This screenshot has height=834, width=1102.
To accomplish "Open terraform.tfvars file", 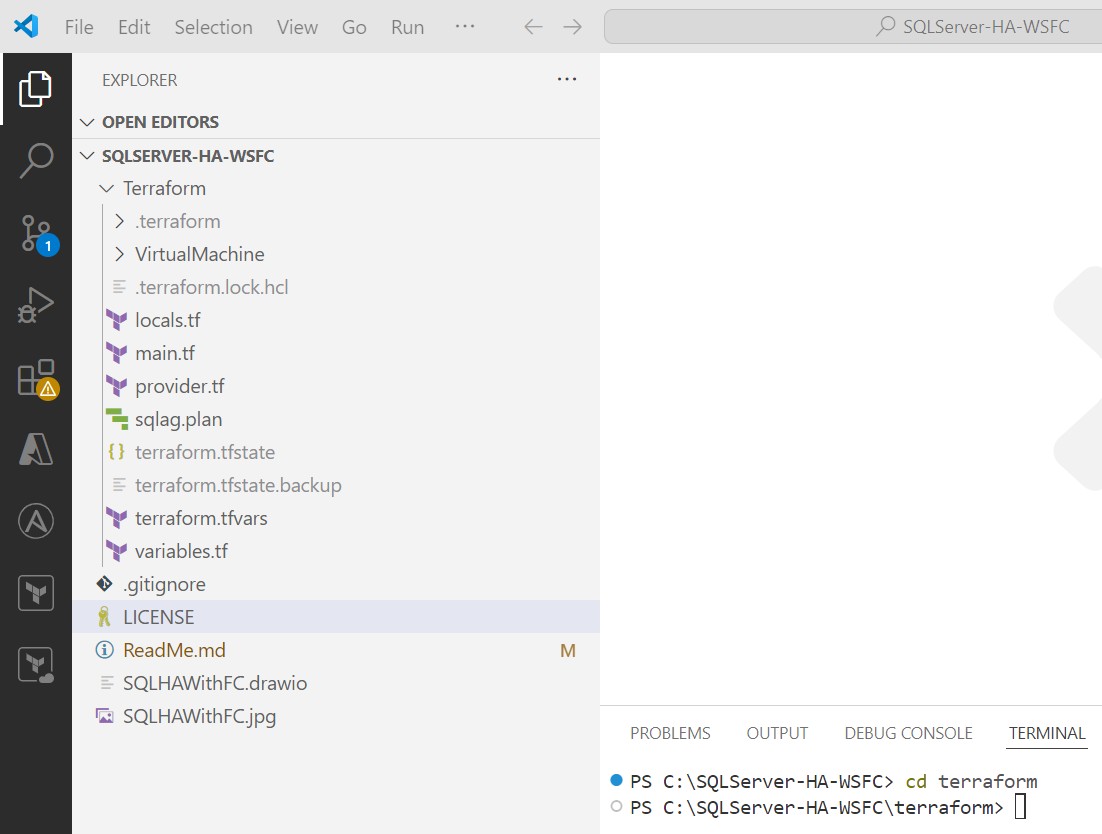I will (x=201, y=519).
